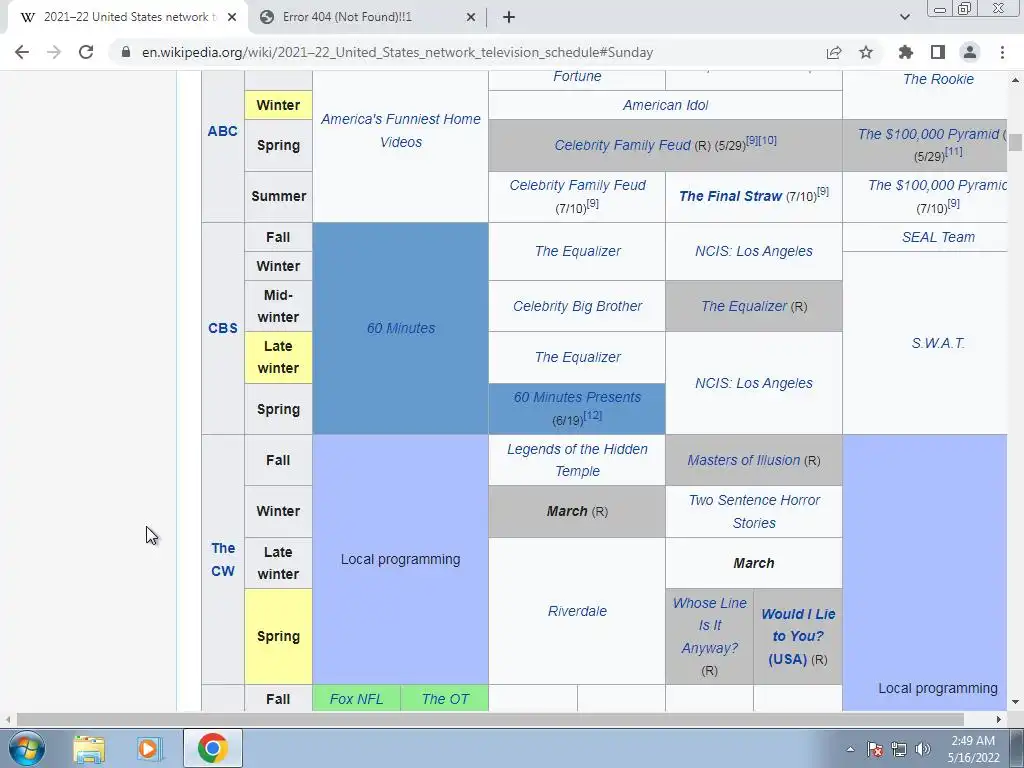Open Two Sentence Horror Stories link

click(754, 511)
